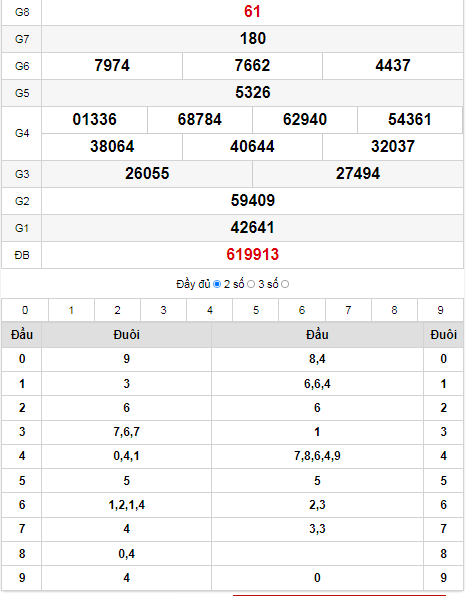Filter results by digit 1 tab
The image size is (468, 596).
[x=71, y=310]
